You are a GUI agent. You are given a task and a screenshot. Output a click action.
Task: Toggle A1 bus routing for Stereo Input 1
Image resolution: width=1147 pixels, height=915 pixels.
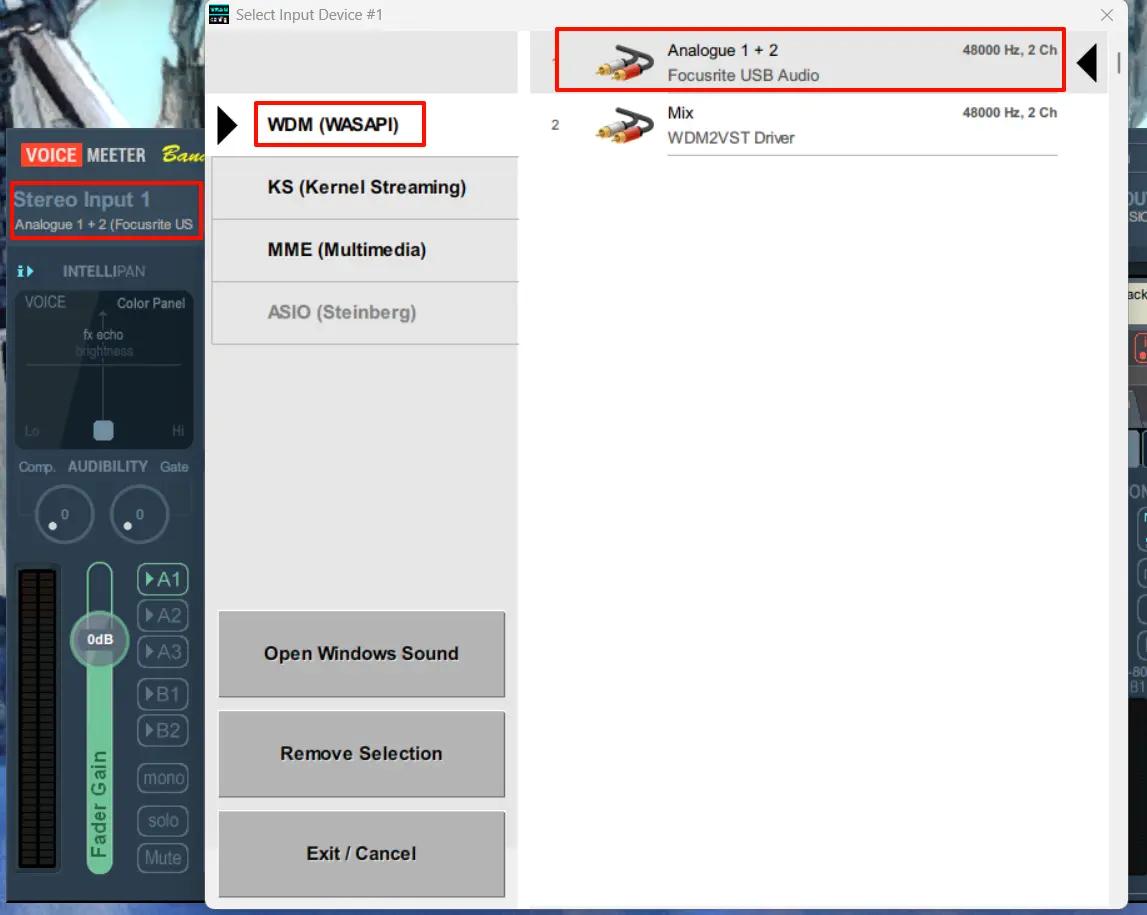pyautogui.click(x=162, y=579)
